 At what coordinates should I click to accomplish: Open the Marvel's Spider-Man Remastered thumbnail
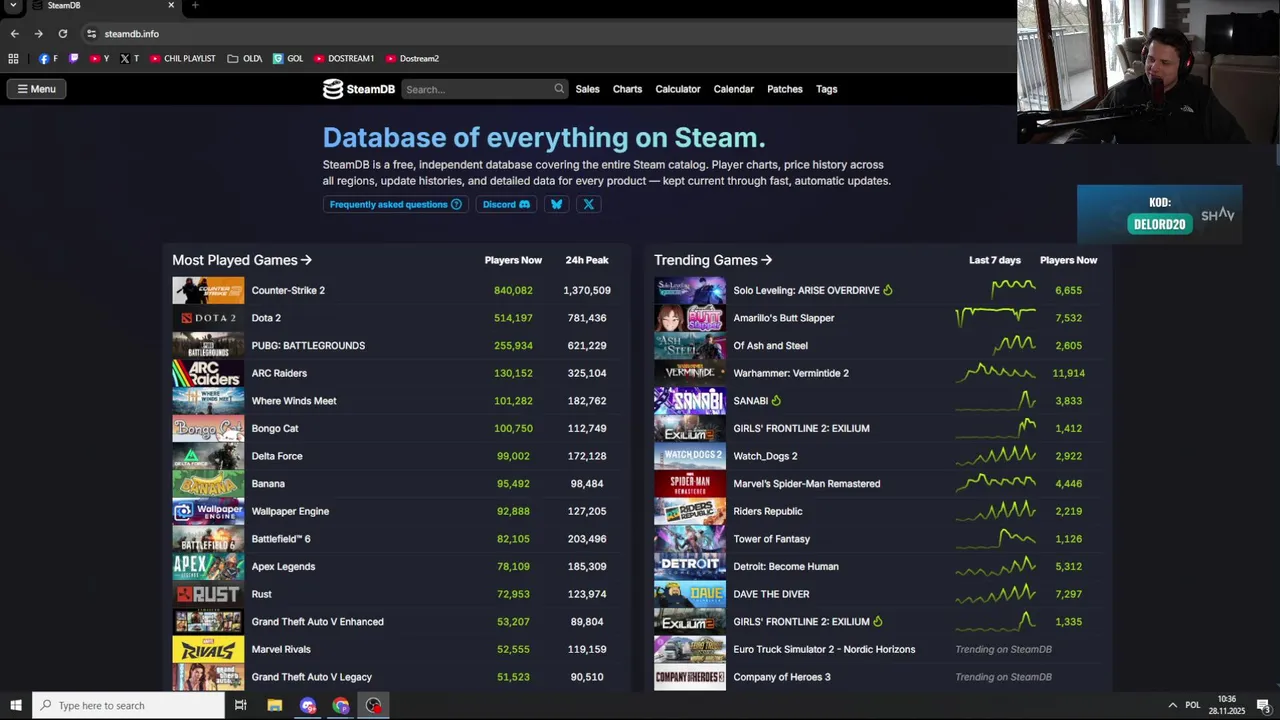pyautogui.click(x=690, y=483)
